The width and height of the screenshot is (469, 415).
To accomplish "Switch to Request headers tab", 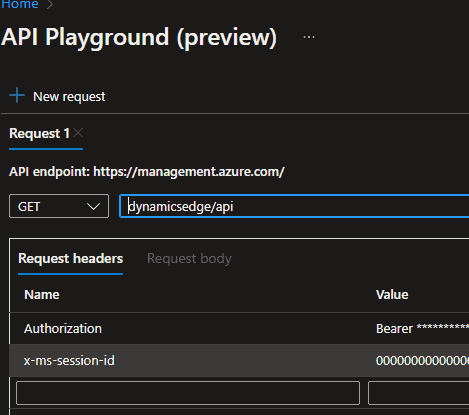I will click(71, 259).
